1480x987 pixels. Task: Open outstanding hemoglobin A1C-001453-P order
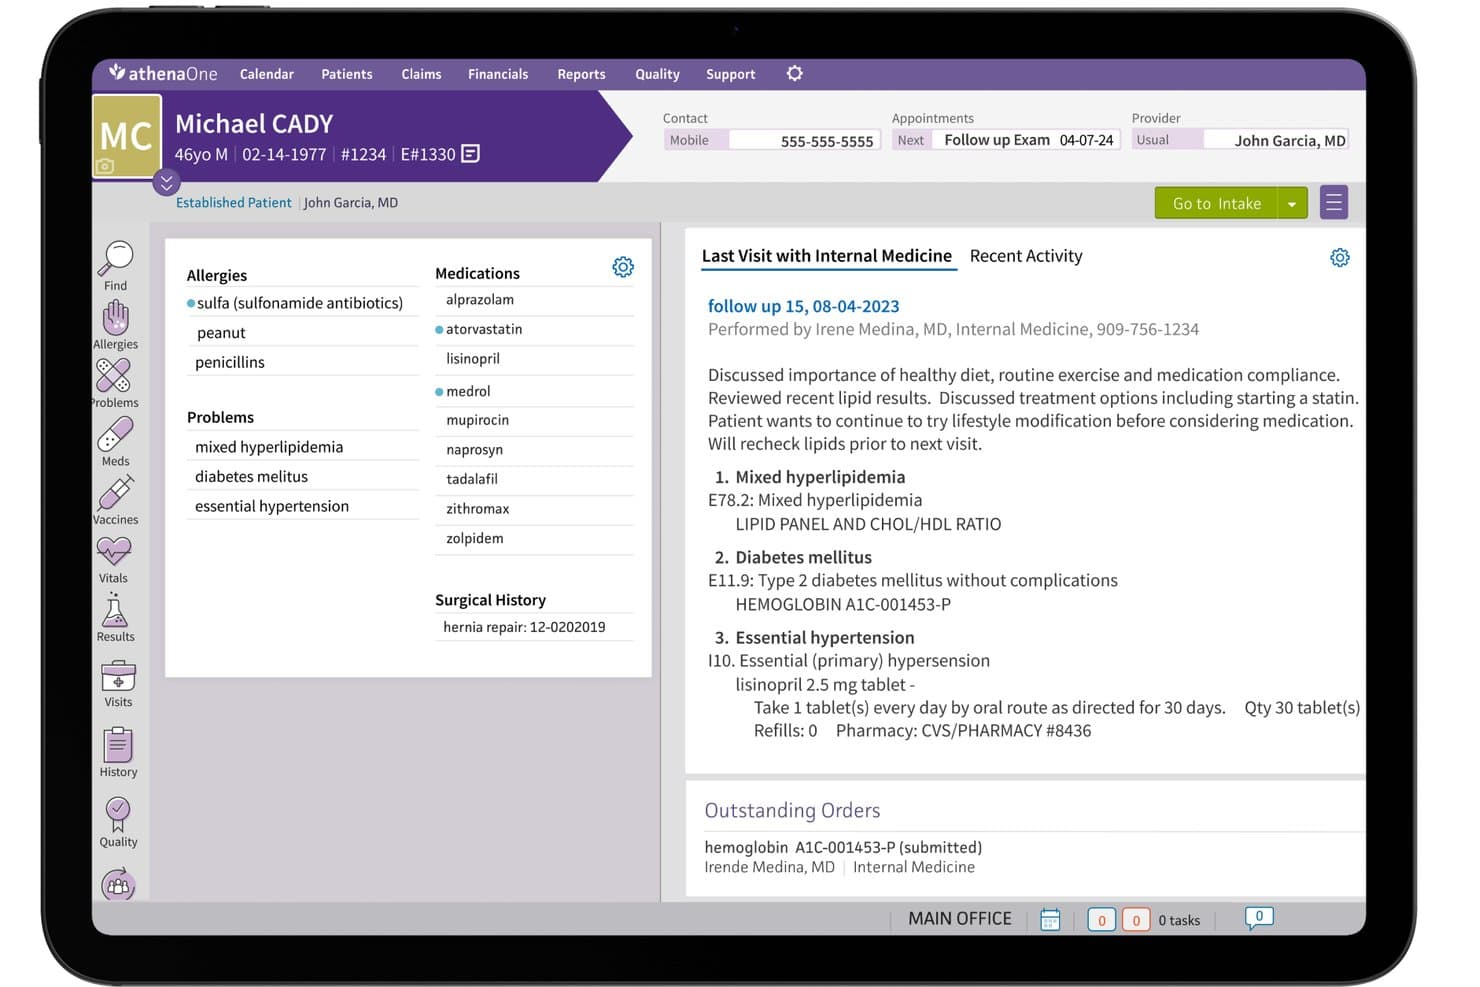click(x=843, y=847)
